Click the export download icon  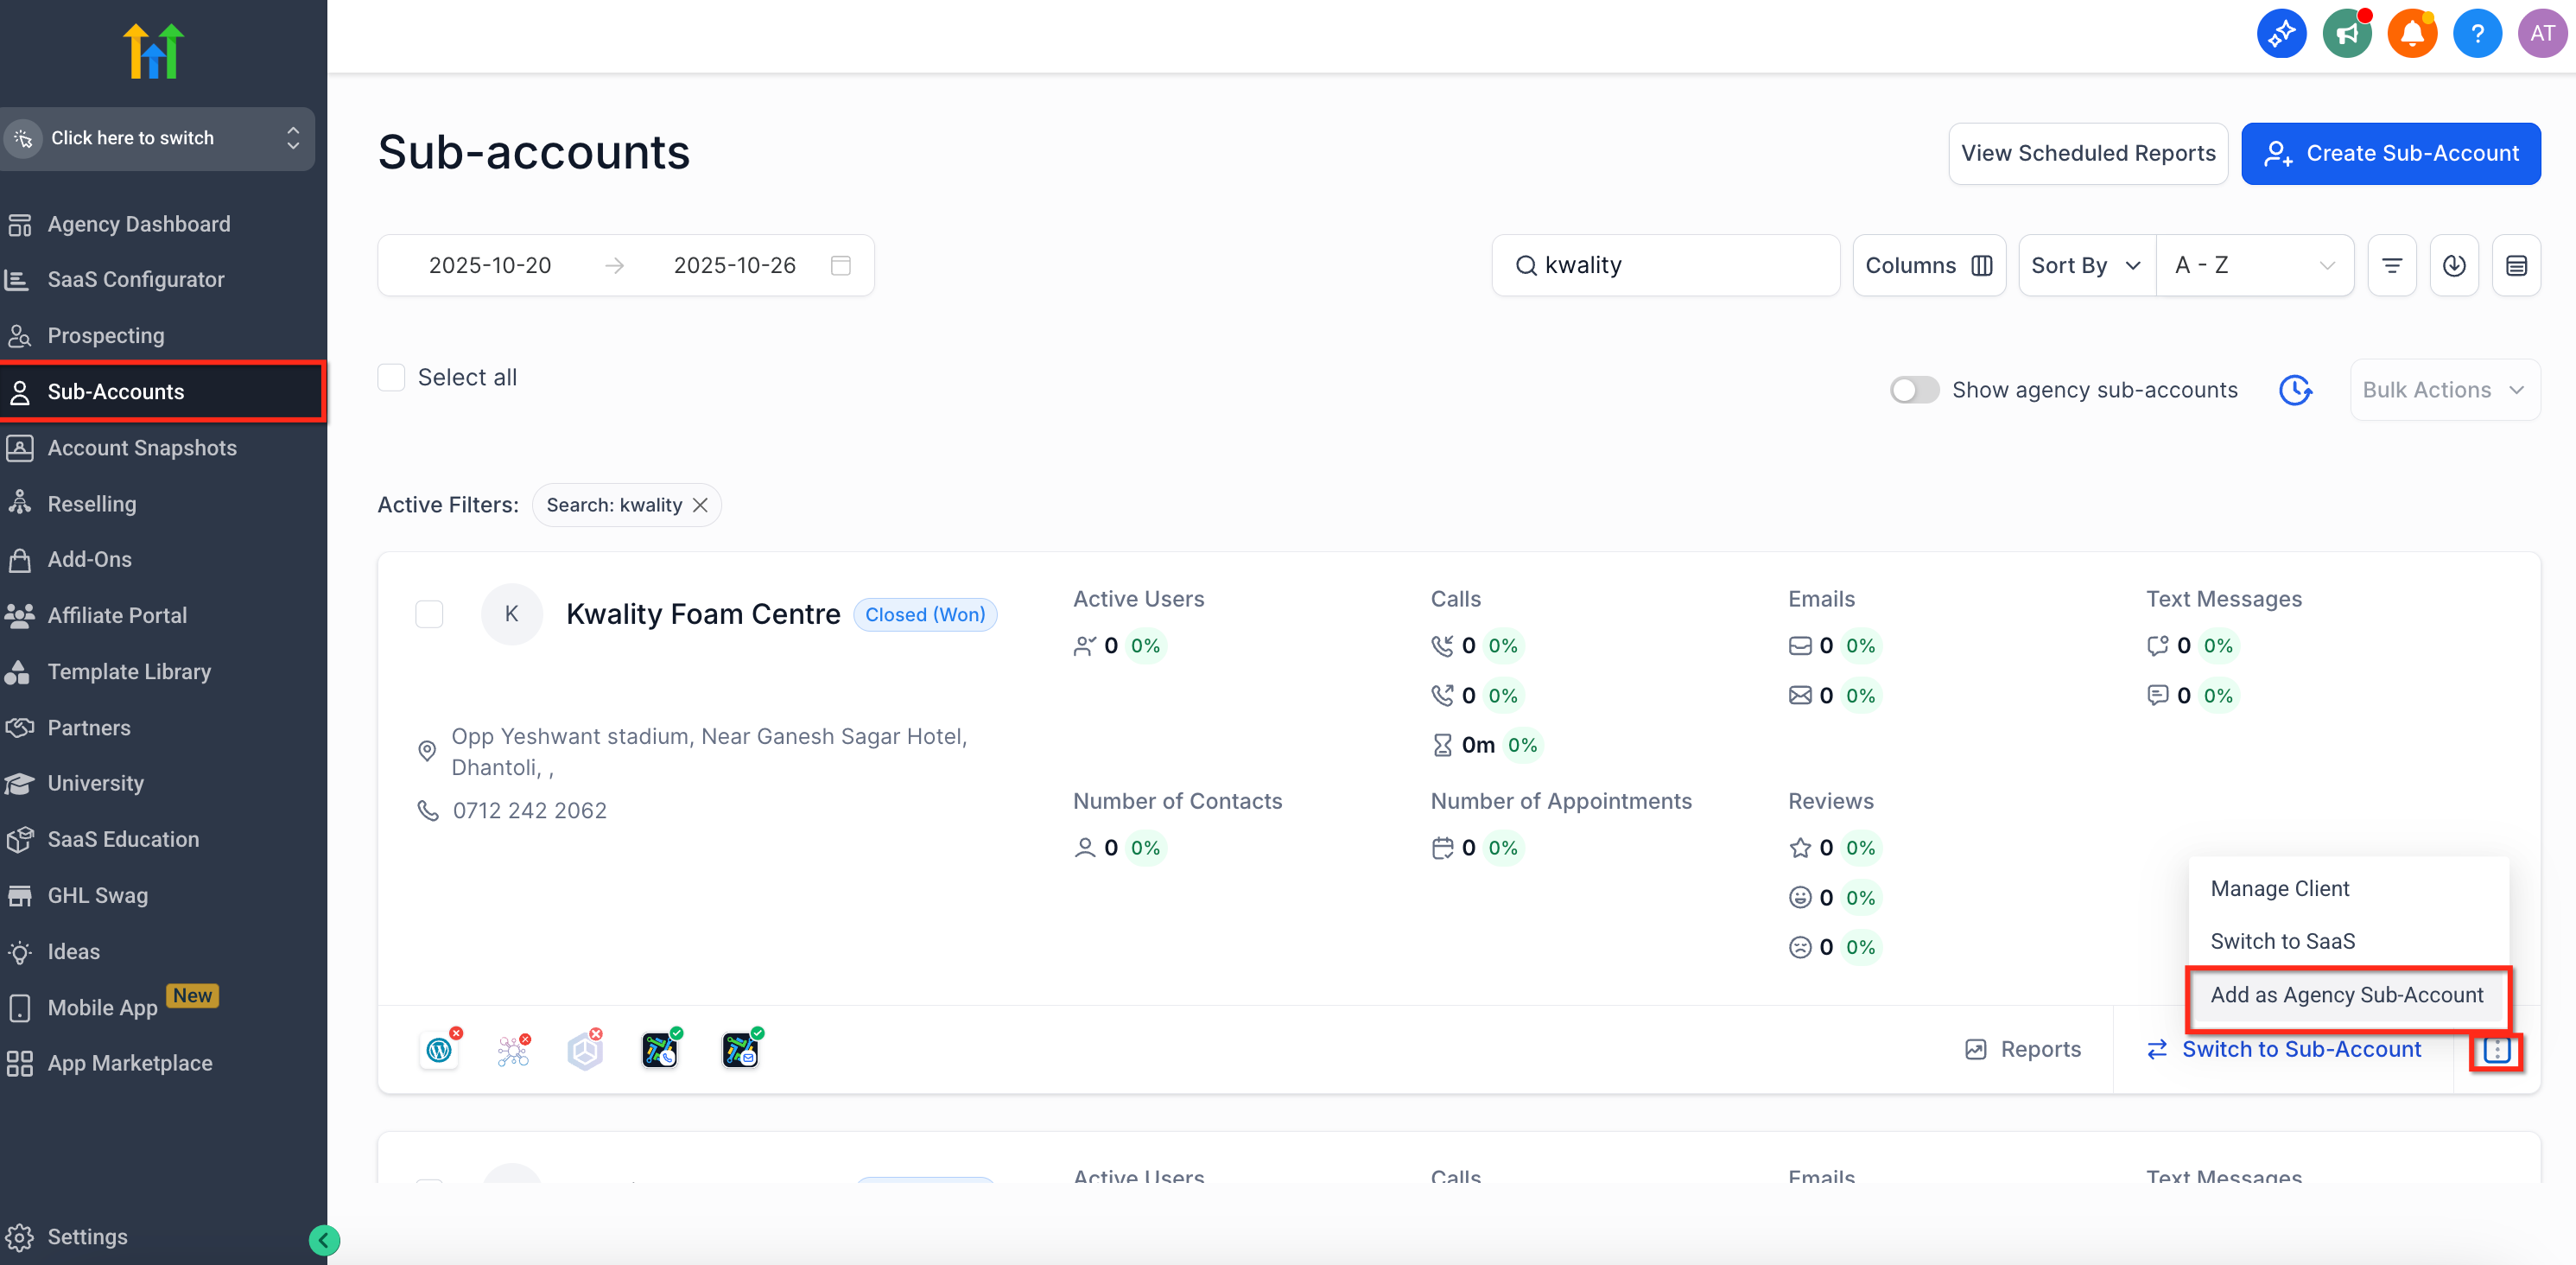[x=2453, y=265]
